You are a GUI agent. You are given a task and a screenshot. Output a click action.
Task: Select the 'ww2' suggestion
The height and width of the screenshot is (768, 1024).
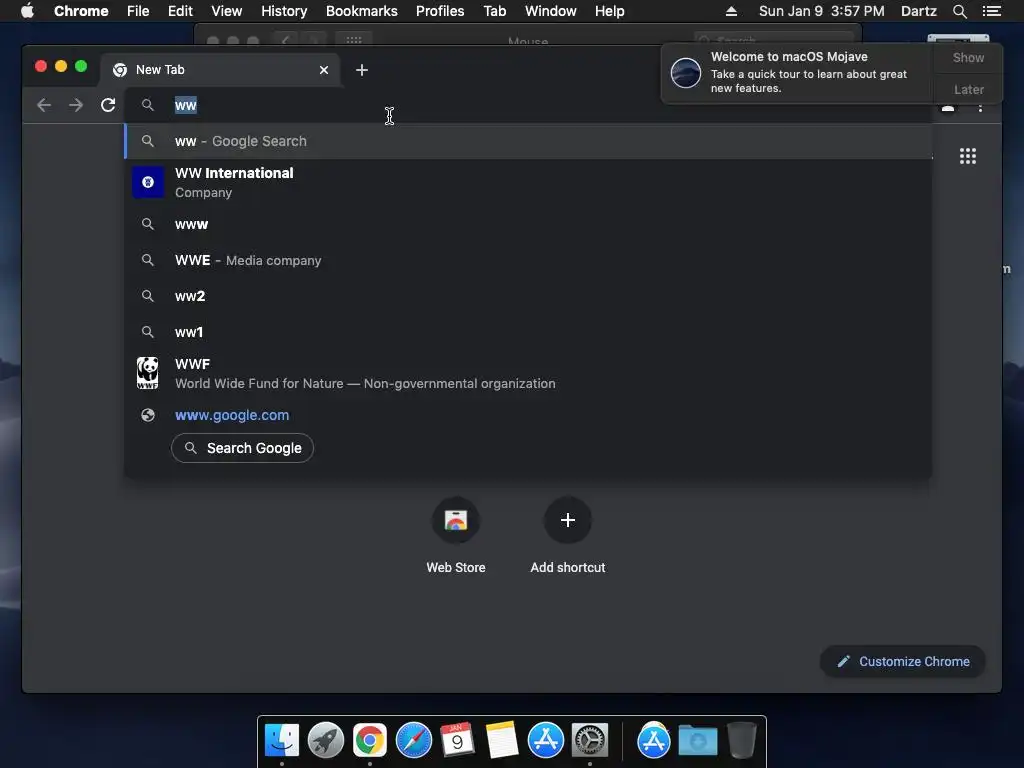528,296
